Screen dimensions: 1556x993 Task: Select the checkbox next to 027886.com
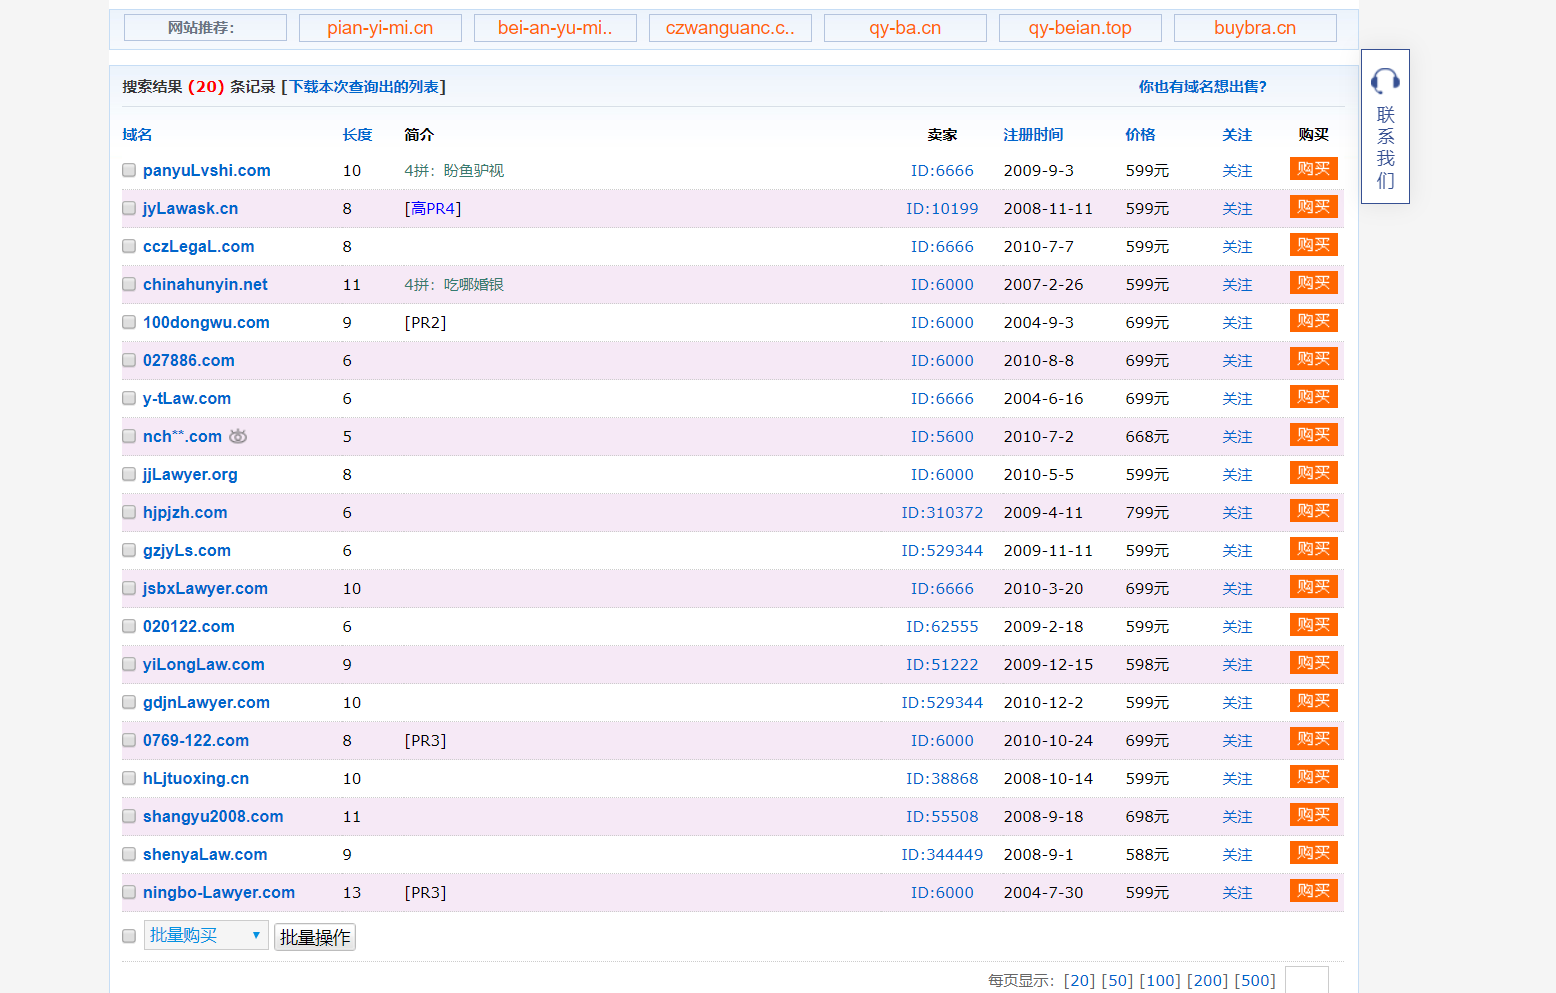[x=129, y=360]
